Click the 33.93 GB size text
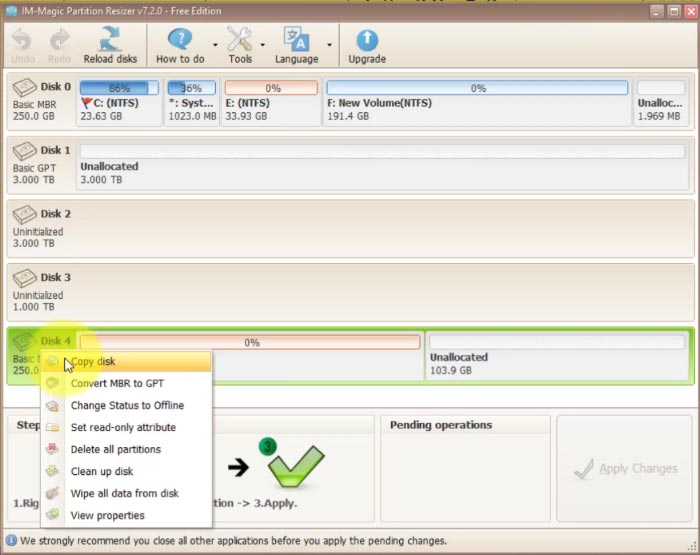The height and width of the screenshot is (555, 700). tap(246, 116)
